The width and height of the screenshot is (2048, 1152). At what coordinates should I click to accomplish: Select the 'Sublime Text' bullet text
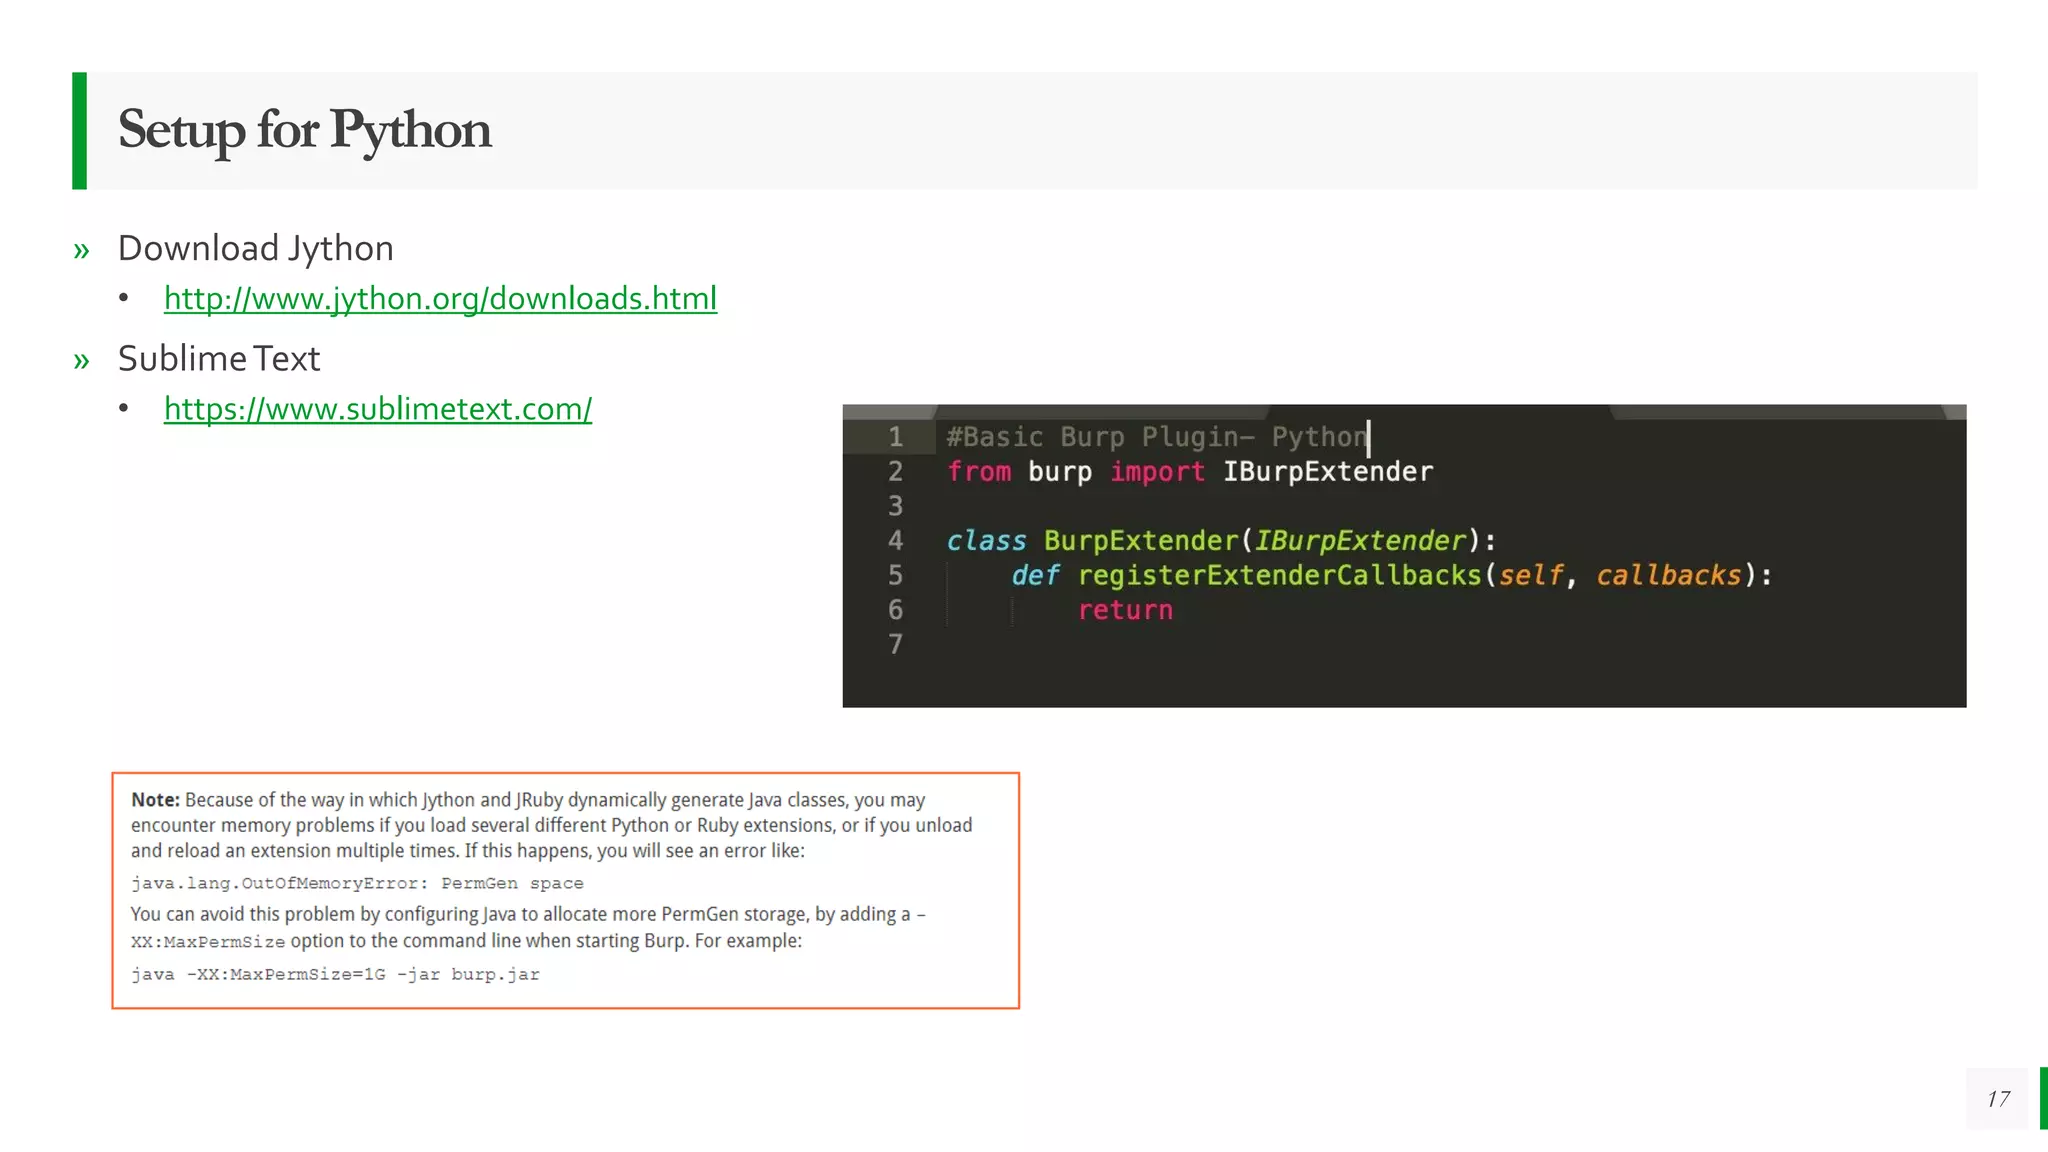point(219,358)
